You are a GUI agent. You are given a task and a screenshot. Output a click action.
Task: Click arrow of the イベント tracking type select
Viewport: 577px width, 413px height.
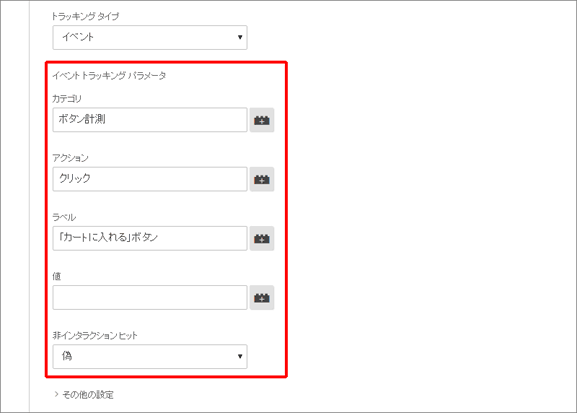240,37
